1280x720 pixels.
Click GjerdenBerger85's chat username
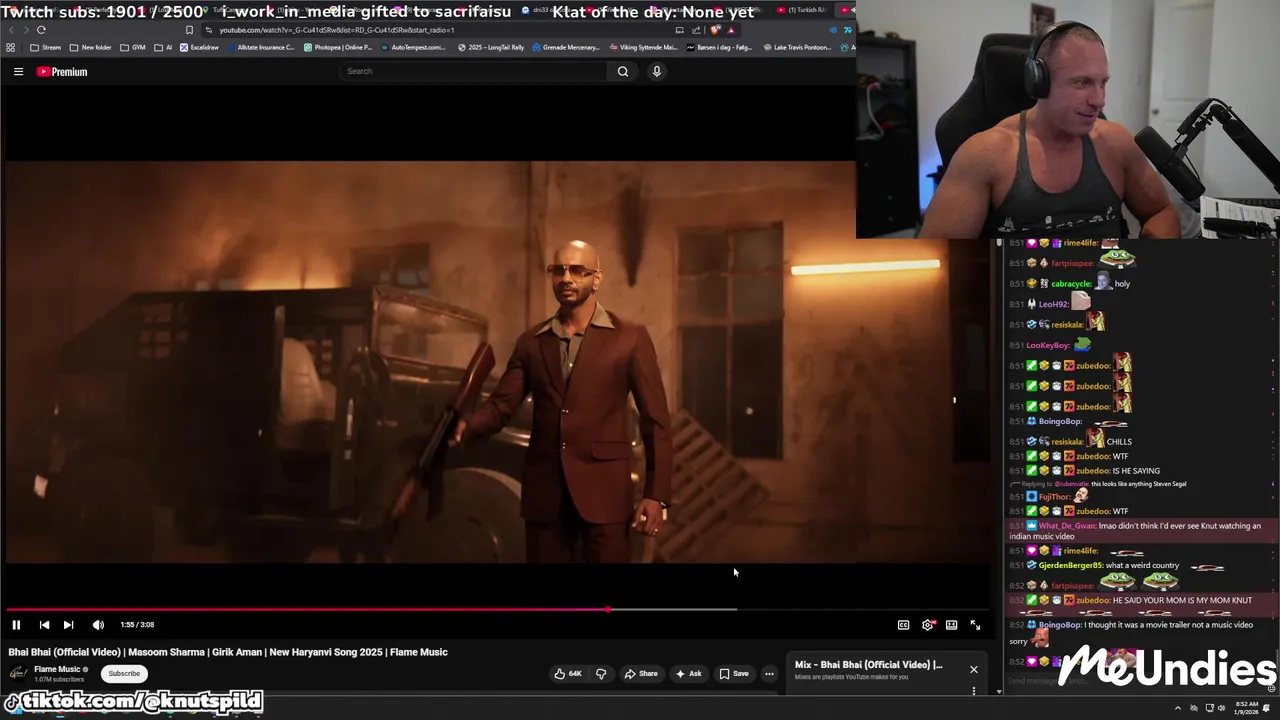pyautogui.click(x=1070, y=566)
